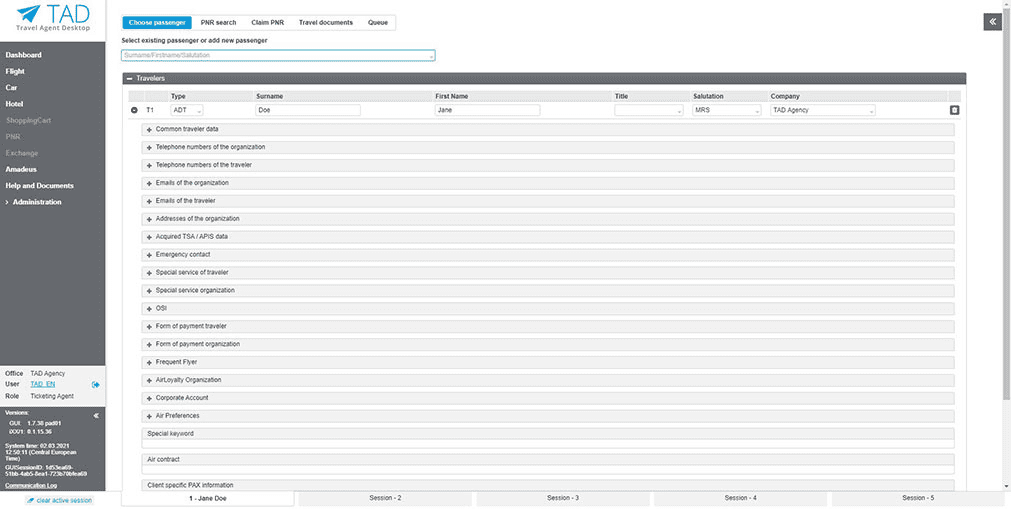Open the traveler Type dropdown
The image size is (1011, 509).
pyautogui.click(x=187, y=110)
